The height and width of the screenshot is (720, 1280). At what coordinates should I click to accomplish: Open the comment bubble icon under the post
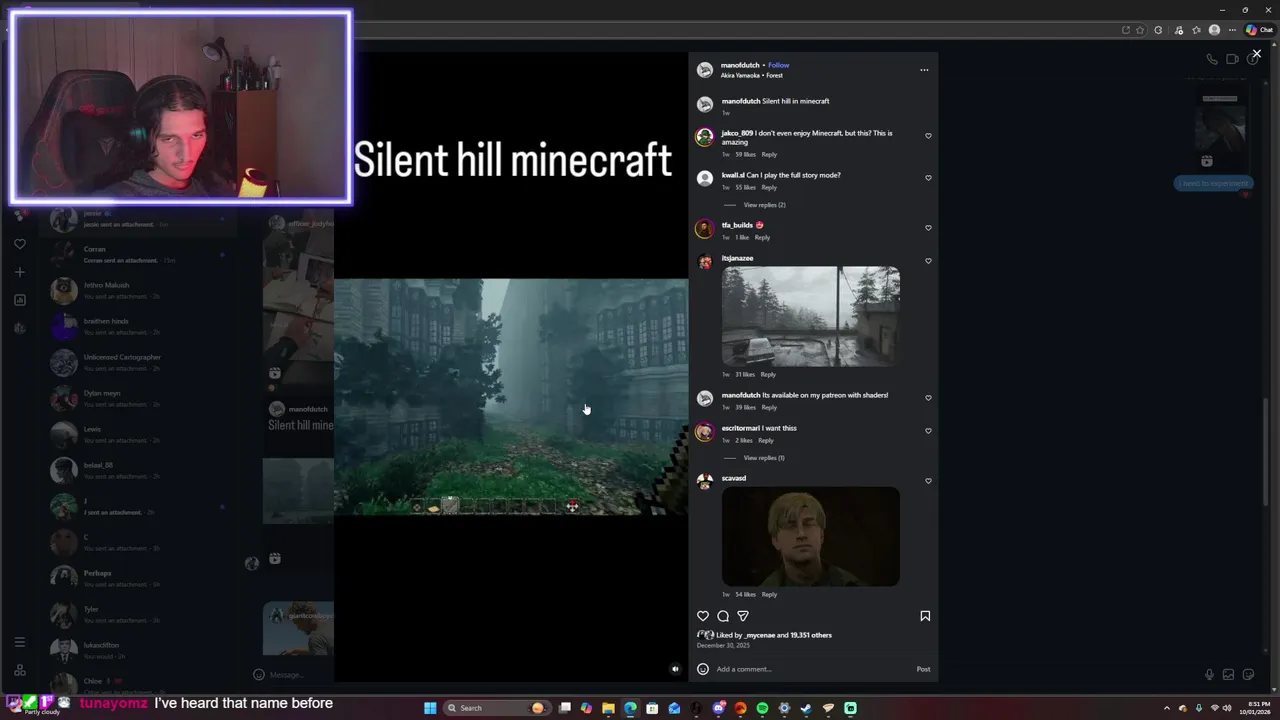(x=723, y=616)
